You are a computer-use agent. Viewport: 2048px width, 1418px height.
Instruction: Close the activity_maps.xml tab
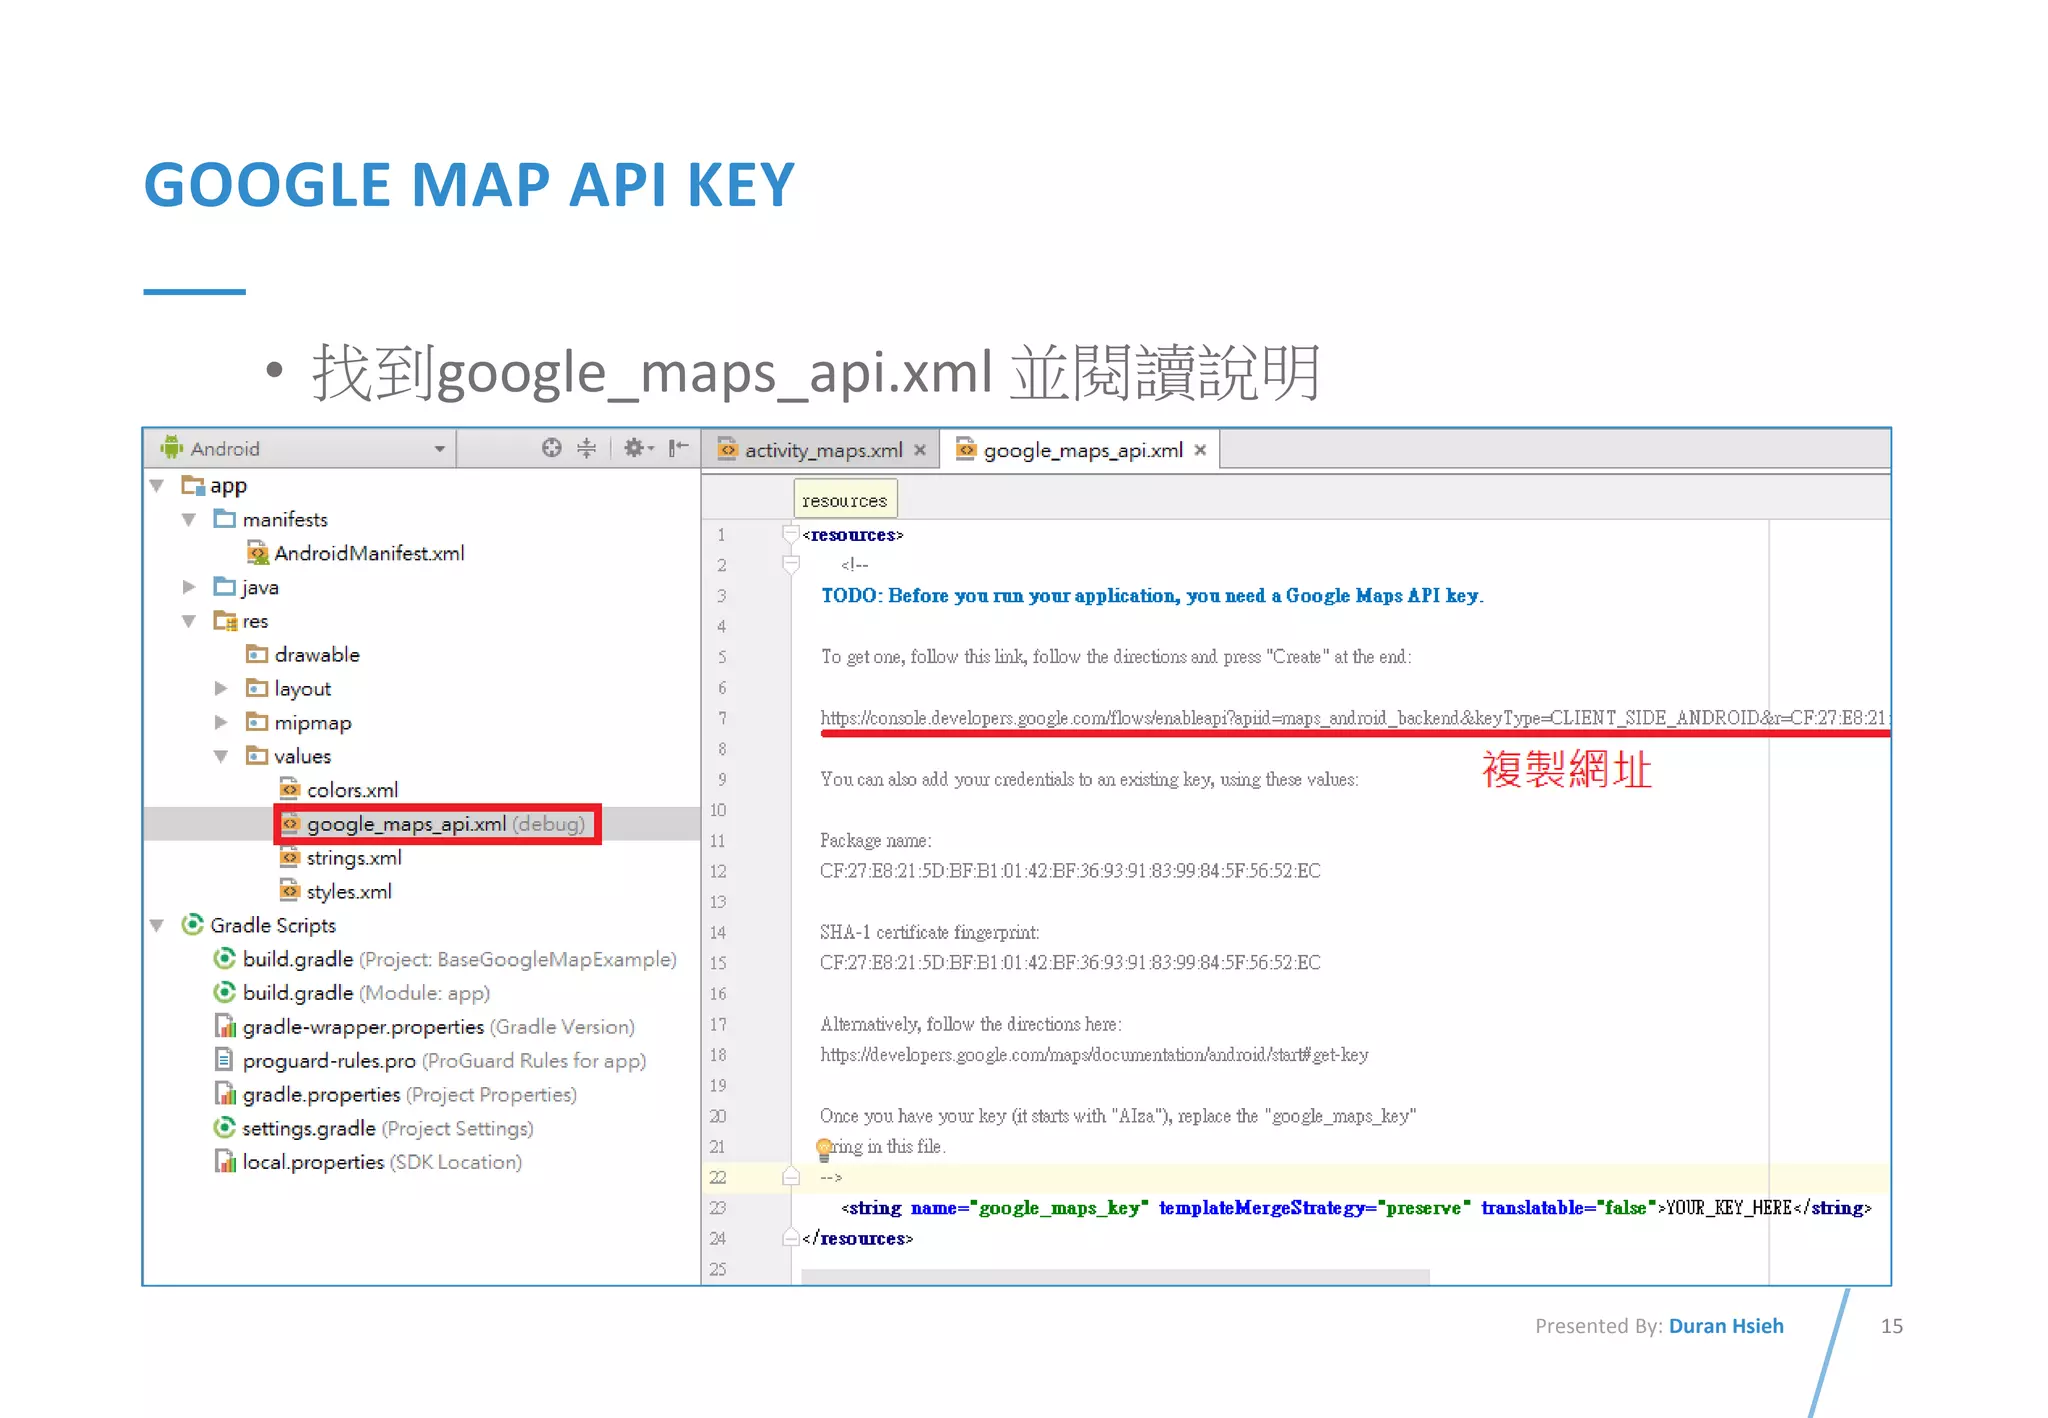(920, 451)
